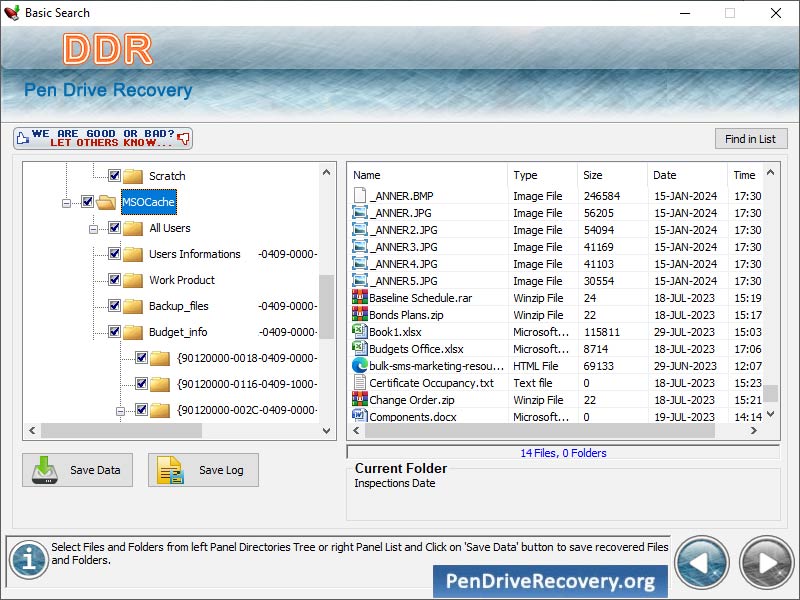Click the forward navigation arrow button
This screenshot has height=600, width=800.
765,563
